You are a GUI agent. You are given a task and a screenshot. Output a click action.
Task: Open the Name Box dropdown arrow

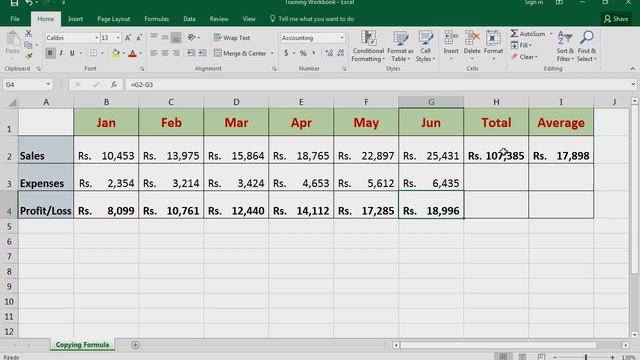48,84
